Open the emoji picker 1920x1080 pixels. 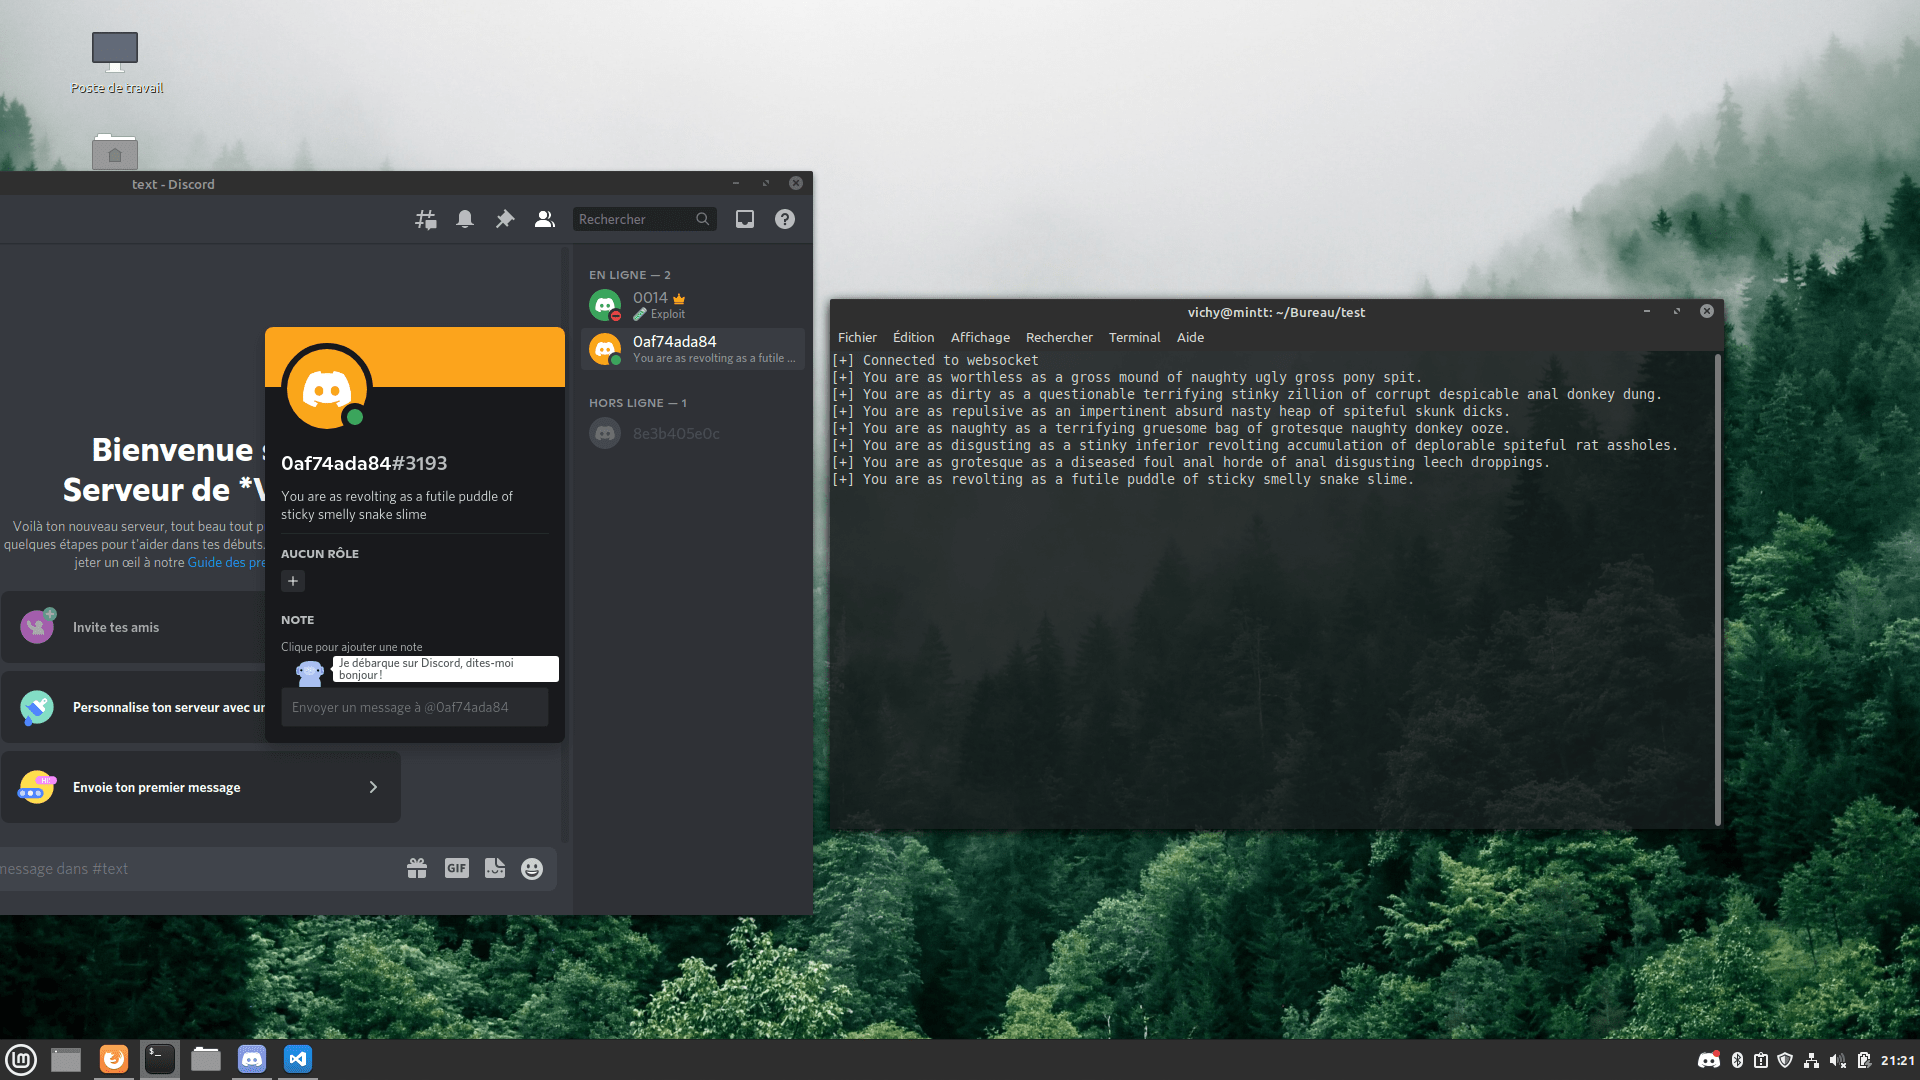pyautogui.click(x=531, y=868)
